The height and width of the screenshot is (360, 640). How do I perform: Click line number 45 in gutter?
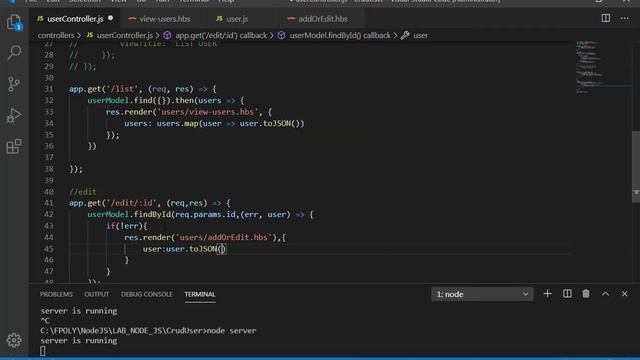49,249
